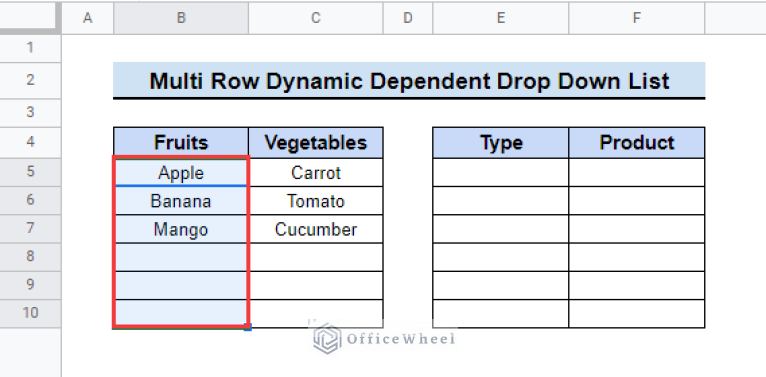This screenshot has height=377, width=766.
Task: Click the Carrot cell
Action: click(x=316, y=172)
